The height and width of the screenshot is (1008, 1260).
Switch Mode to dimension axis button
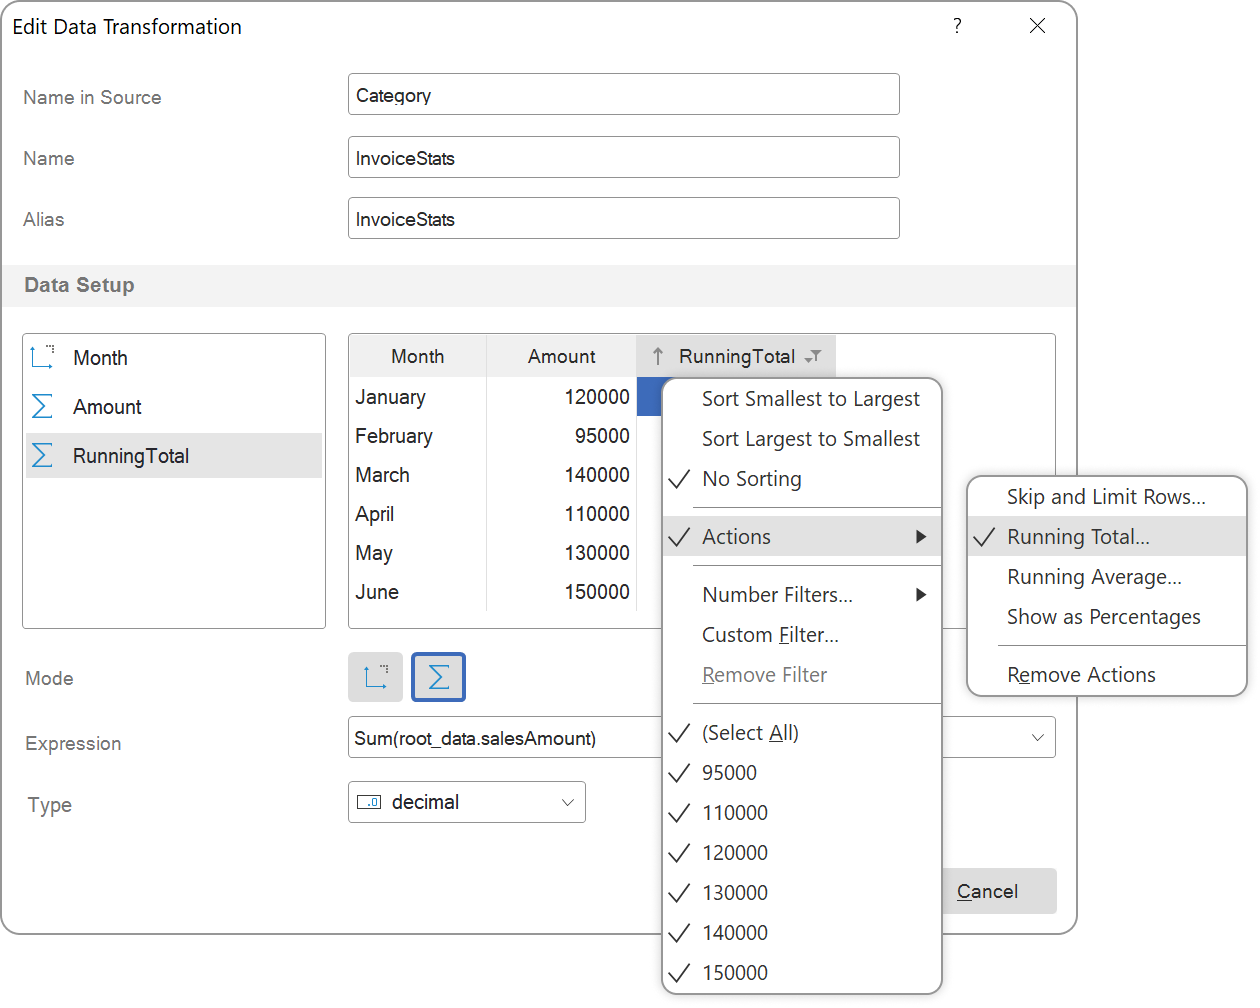(x=376, y=677)
